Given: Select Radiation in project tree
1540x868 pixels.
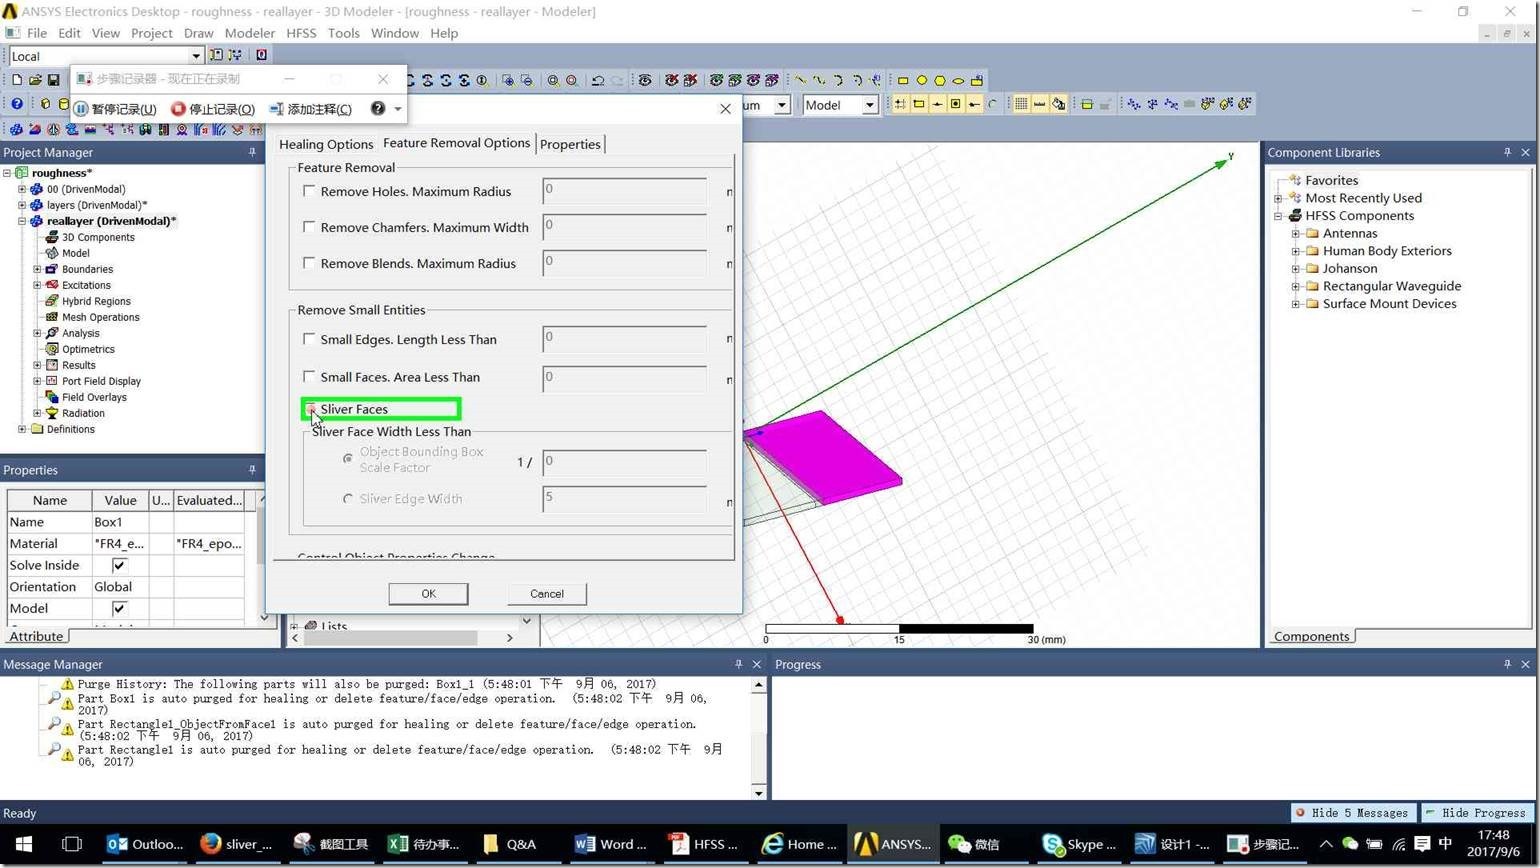Looking at the screenshot, I should [x=83, y=413].
